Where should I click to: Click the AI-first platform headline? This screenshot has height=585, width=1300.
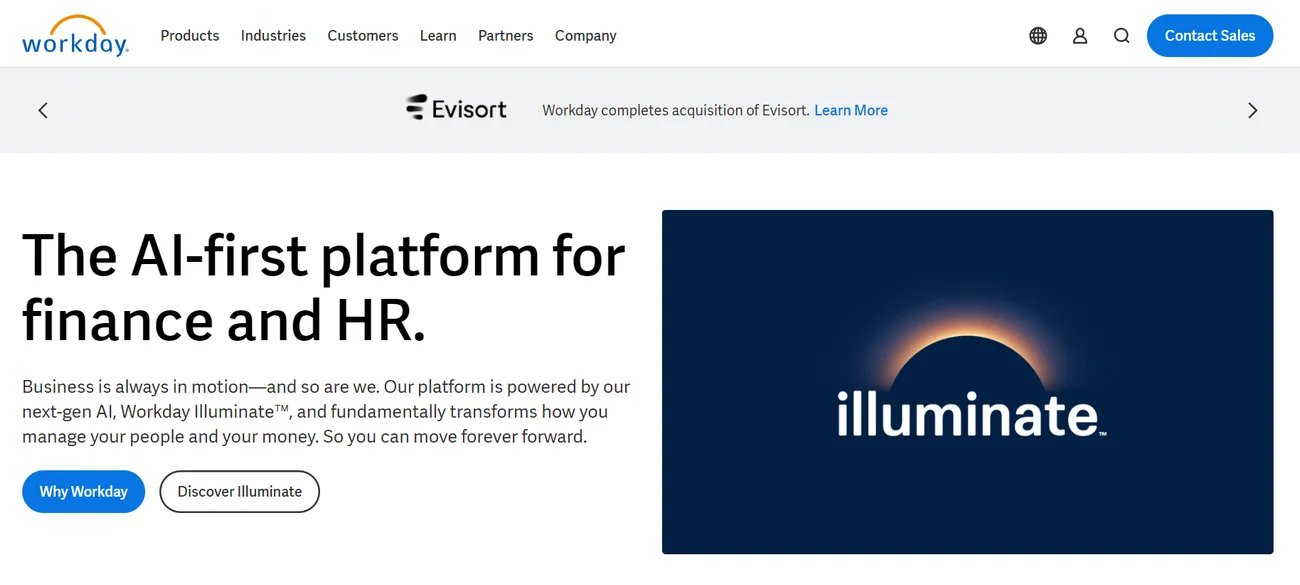tap(323, 288)
